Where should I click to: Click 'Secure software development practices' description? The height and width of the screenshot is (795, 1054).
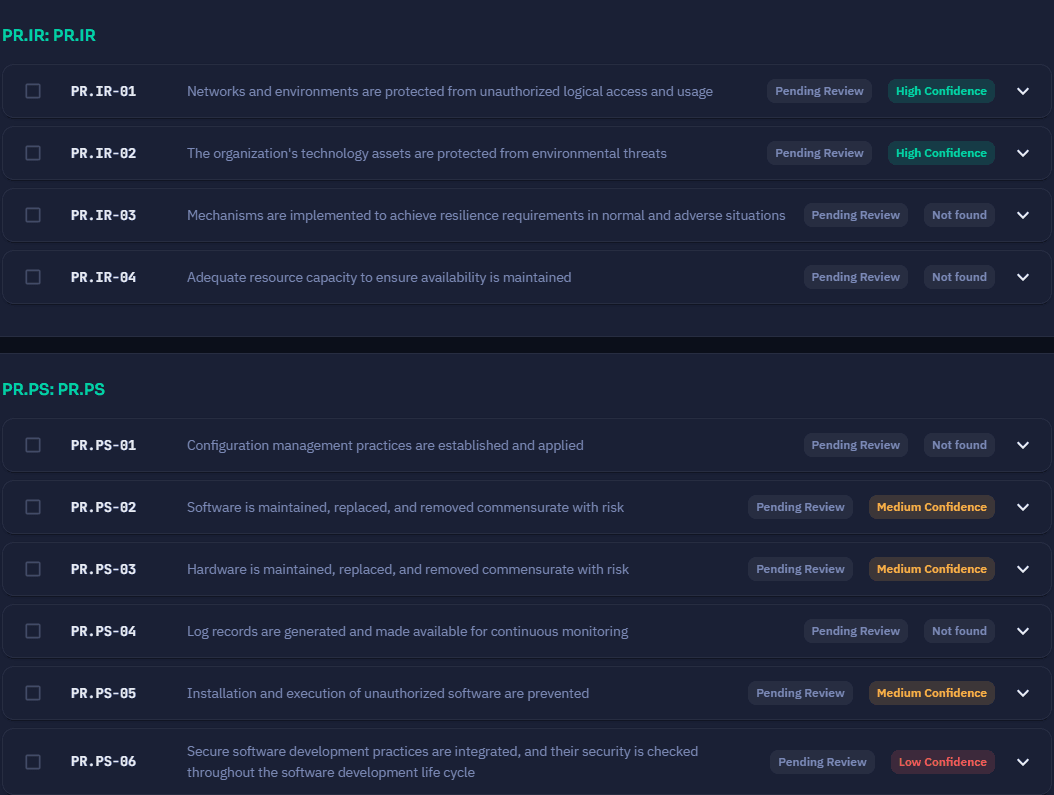(442, 761)
